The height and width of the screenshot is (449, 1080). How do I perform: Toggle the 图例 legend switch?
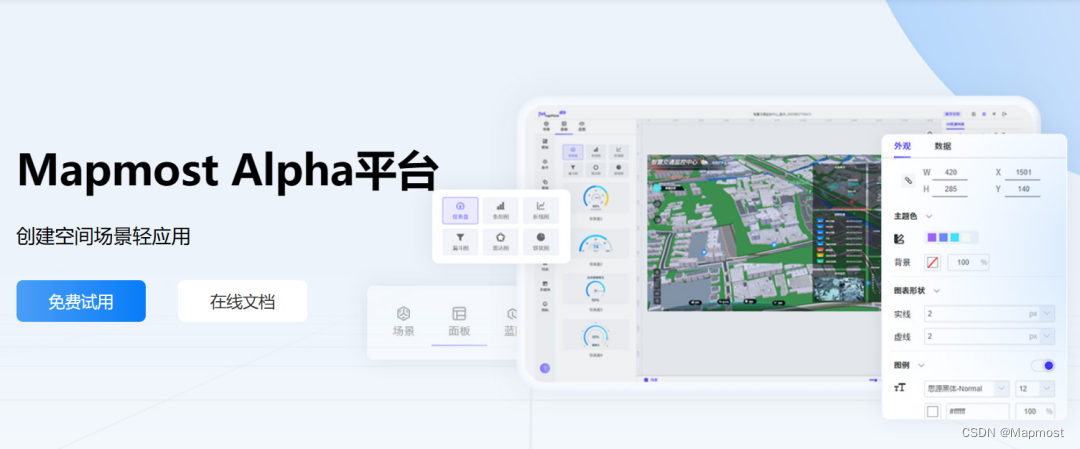point(1043,366)
